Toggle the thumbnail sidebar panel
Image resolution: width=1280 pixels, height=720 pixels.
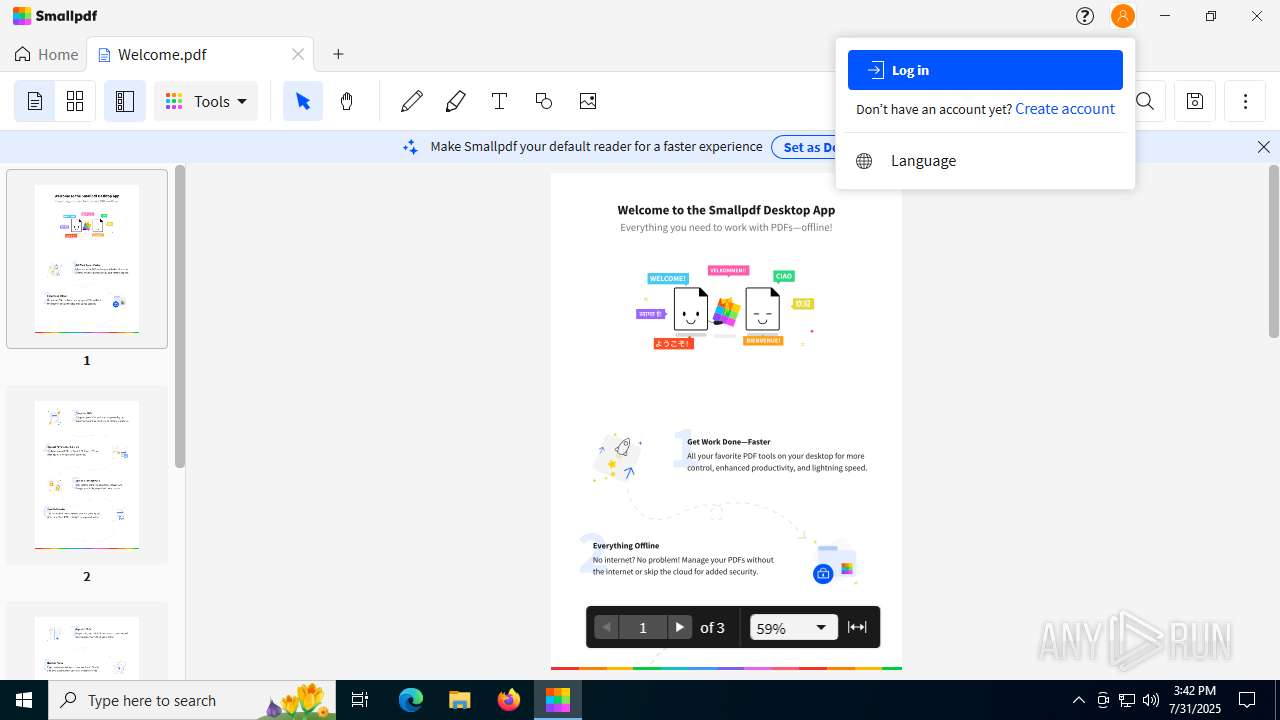click(125, 101)
